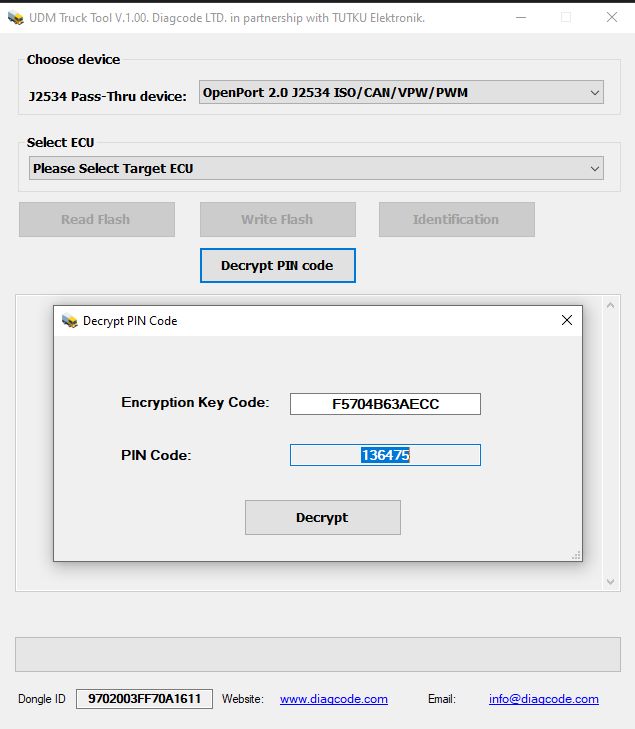635x729 pixels.
Task: Click the UDM Truck Tool title bar icon
Action: click(16, 18)
